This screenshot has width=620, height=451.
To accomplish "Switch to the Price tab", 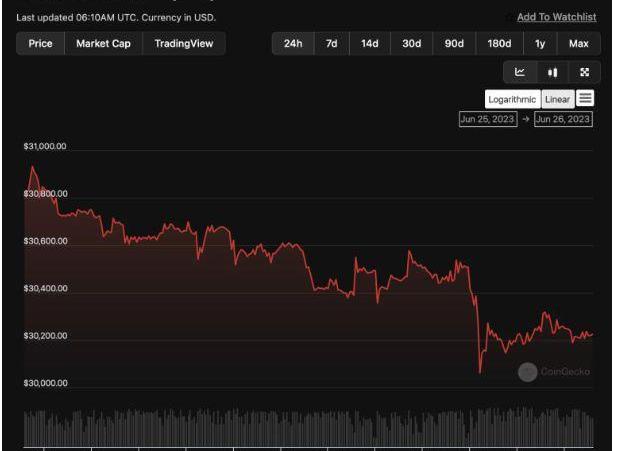I will (x=41, y=44).
